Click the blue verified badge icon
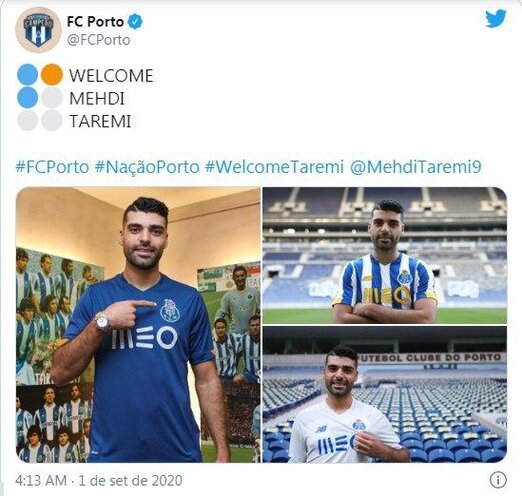 point(135,22)
